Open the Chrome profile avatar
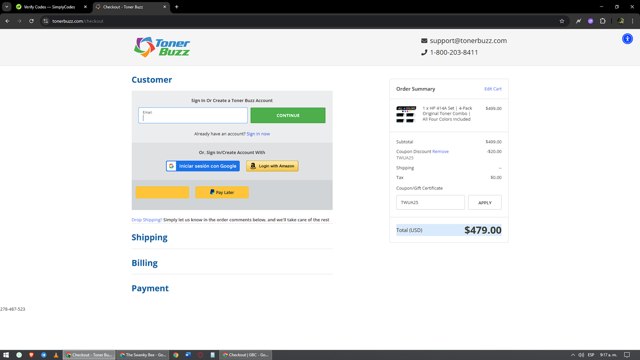The image size is (640, 360). (621, 21)
